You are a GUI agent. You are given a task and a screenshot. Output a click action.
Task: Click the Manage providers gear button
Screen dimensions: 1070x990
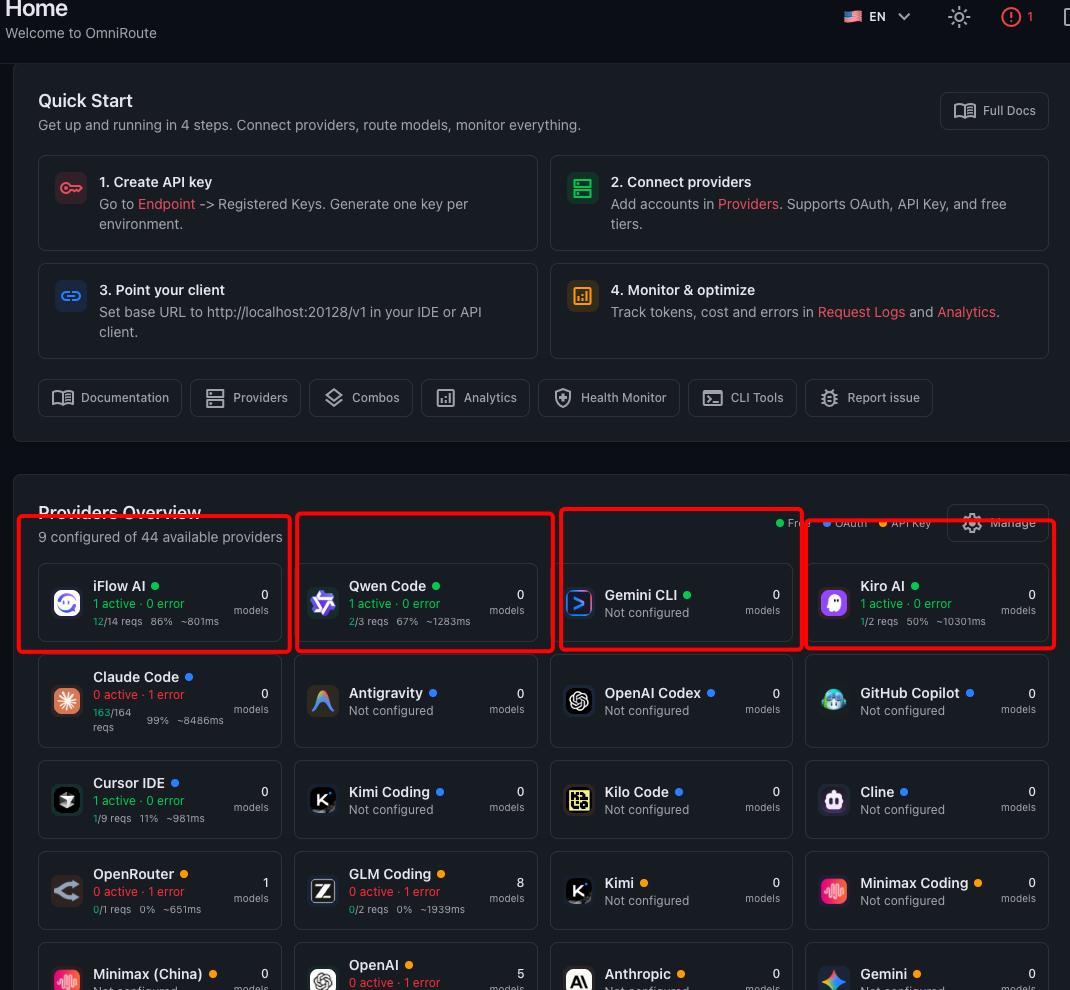pos(998,523)
